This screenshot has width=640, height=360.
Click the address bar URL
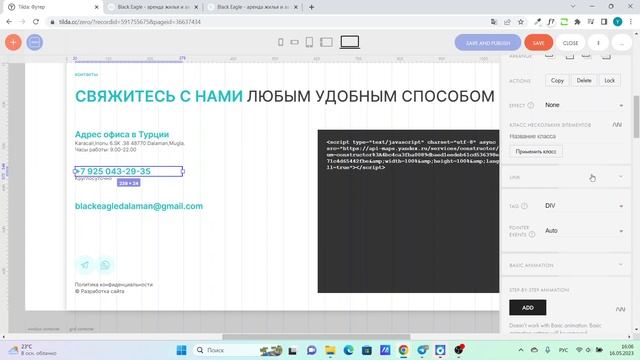[130, 22]
